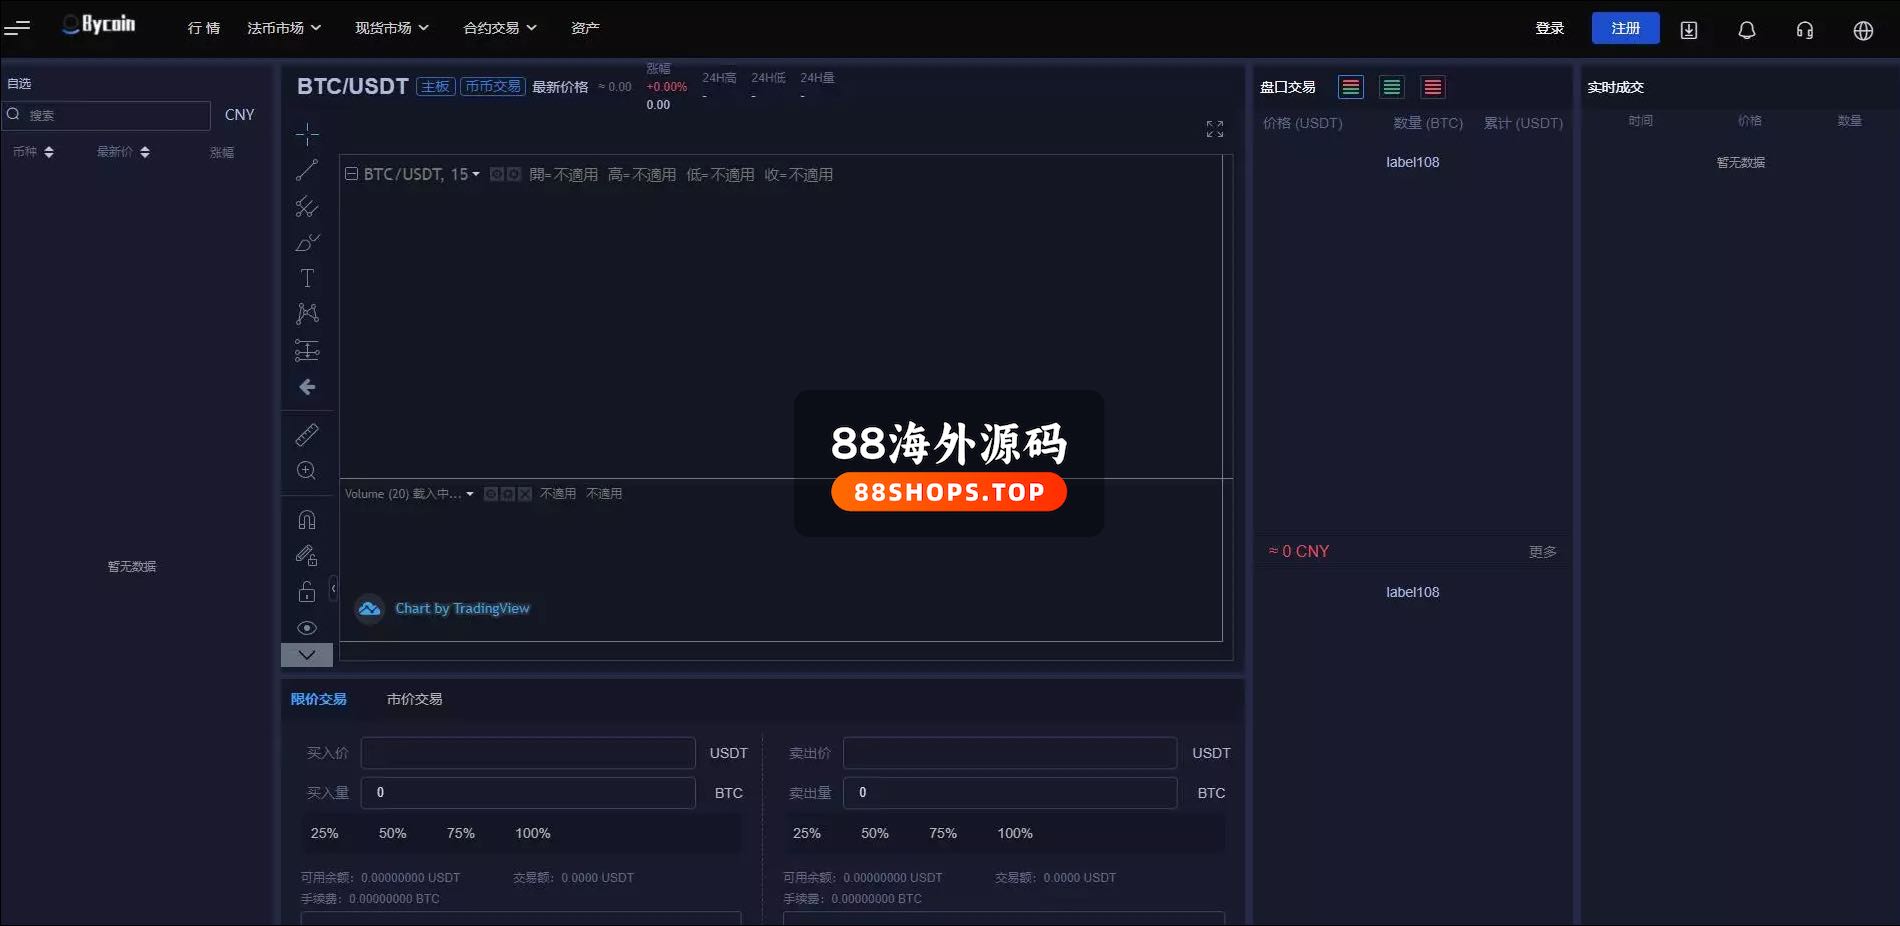This screenshot has width=1900, height=926.
Task: Hide all drawings with eye icon
Action: click(307, 628)
